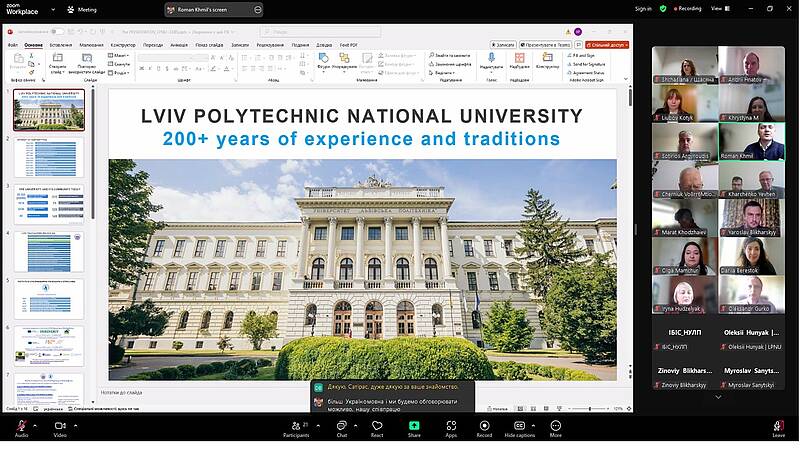Click the green Share screen button

[414, 428]
